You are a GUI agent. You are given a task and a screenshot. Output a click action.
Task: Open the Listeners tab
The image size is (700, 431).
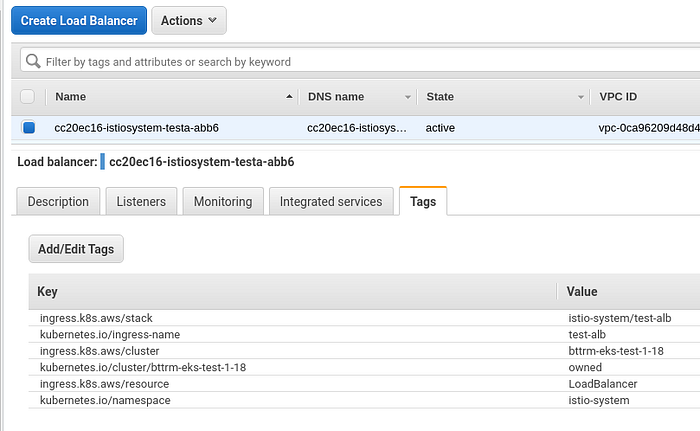click(x=141, y=201)
